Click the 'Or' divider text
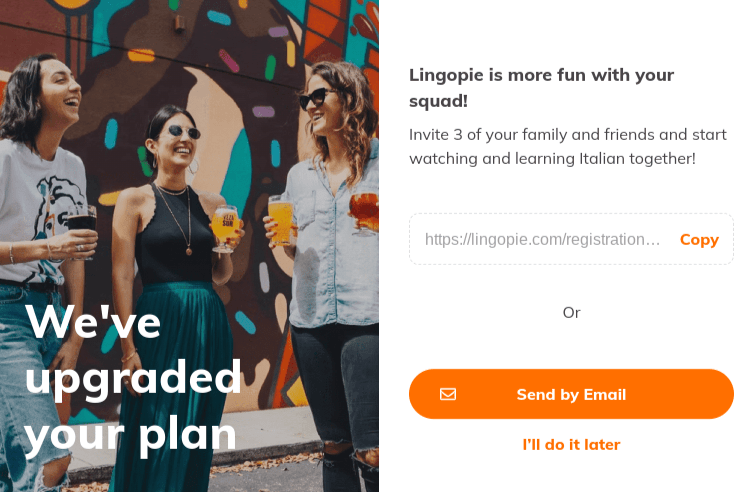The image size is (738, 492). 571,313
